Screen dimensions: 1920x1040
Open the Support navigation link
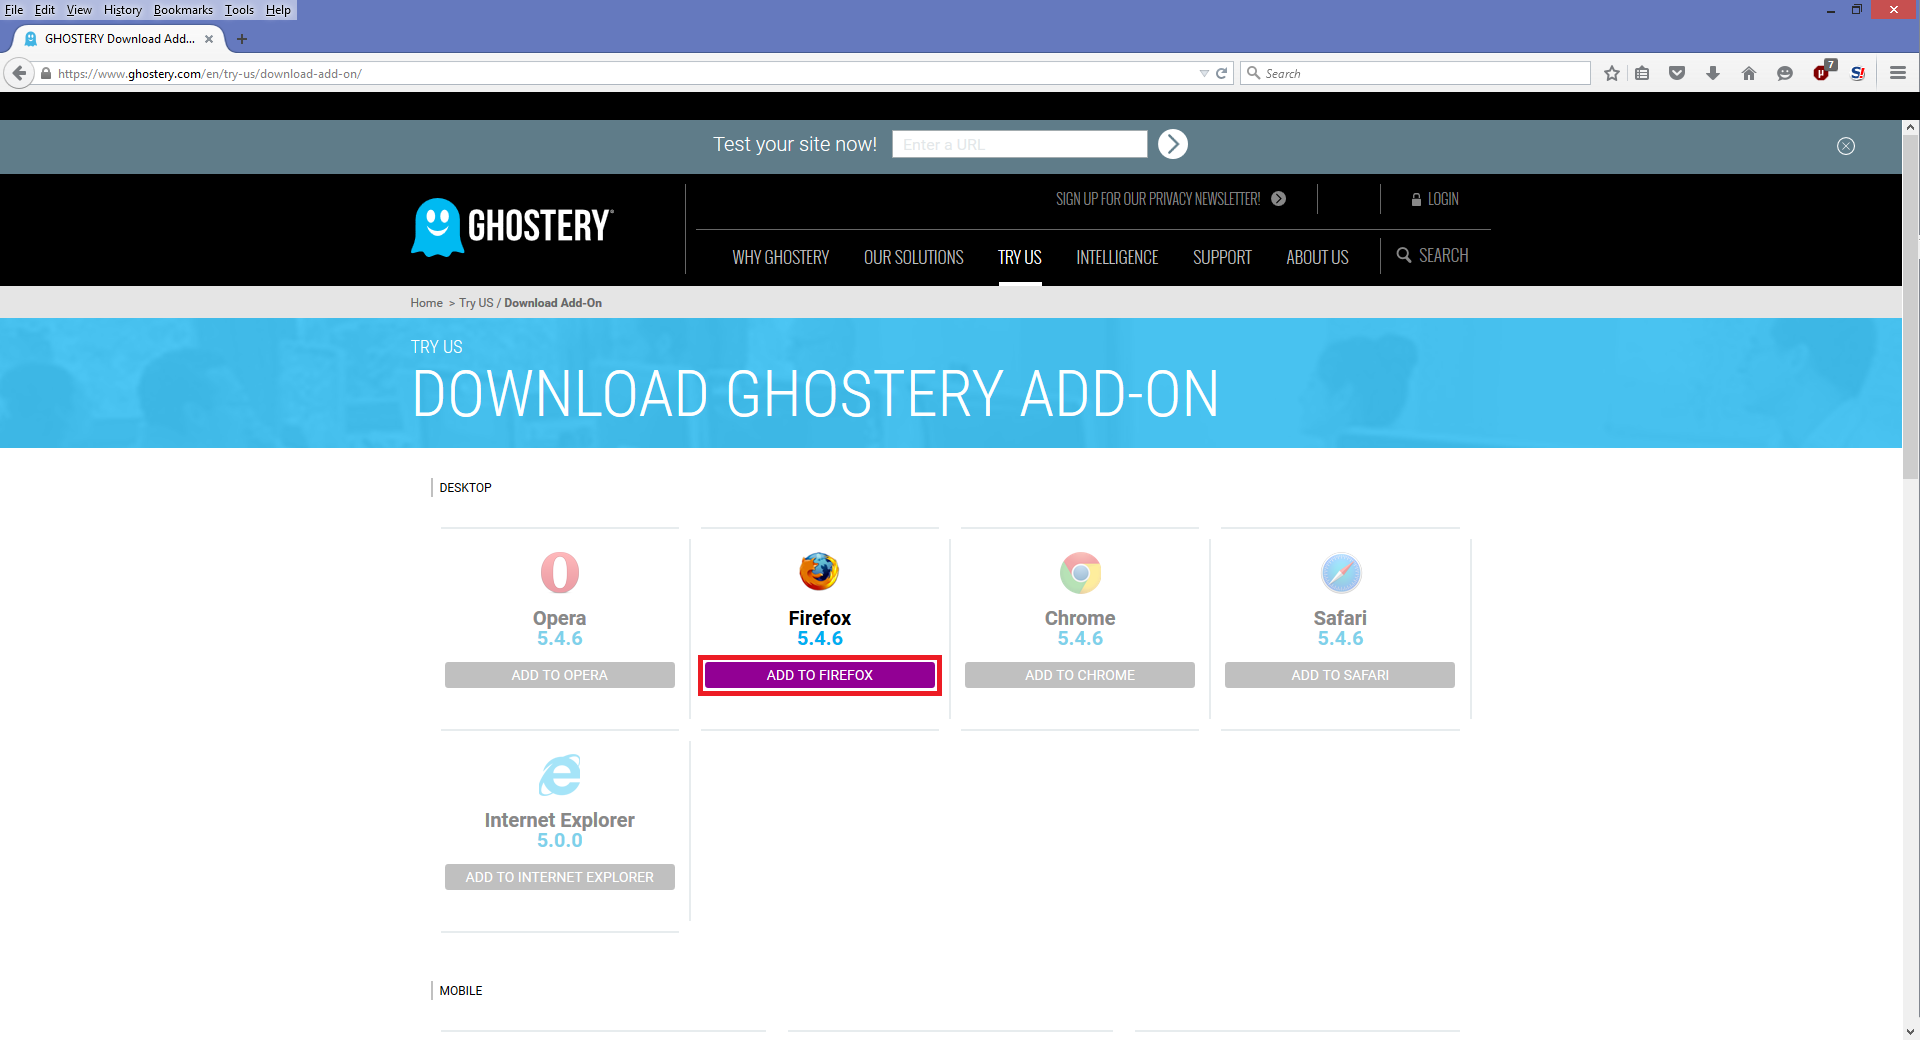point(1221,257)
